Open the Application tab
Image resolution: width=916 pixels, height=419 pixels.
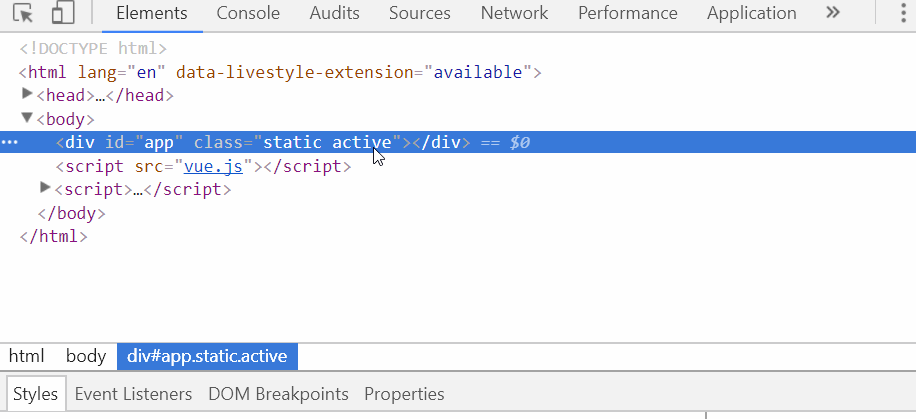751,13
